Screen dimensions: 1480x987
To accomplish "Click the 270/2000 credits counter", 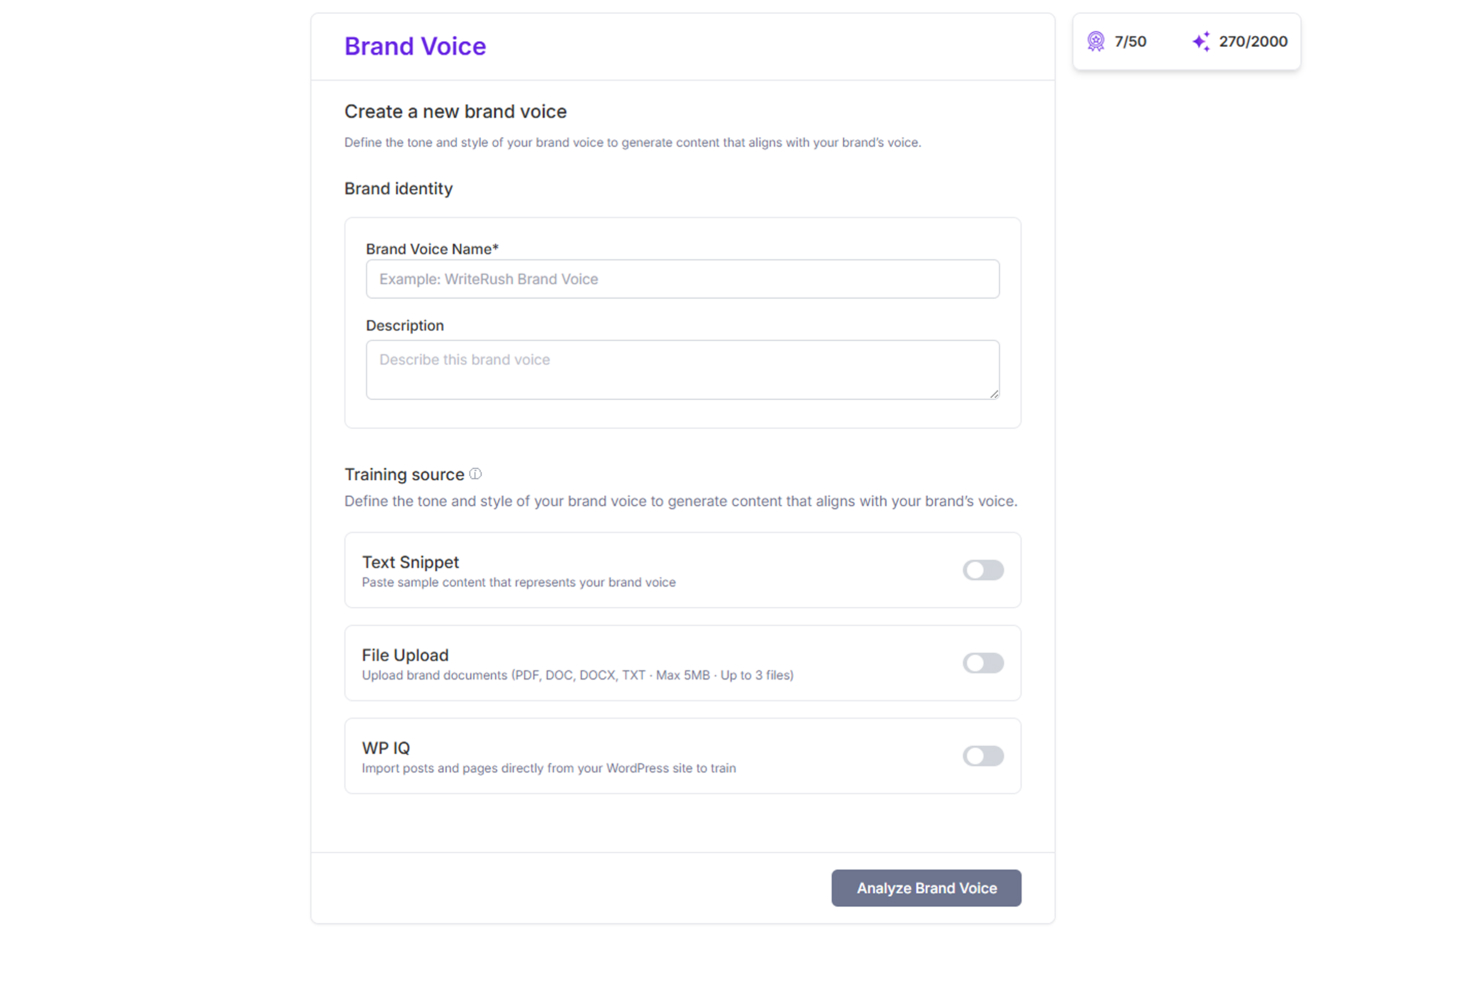I will (x=1253, y=41).
